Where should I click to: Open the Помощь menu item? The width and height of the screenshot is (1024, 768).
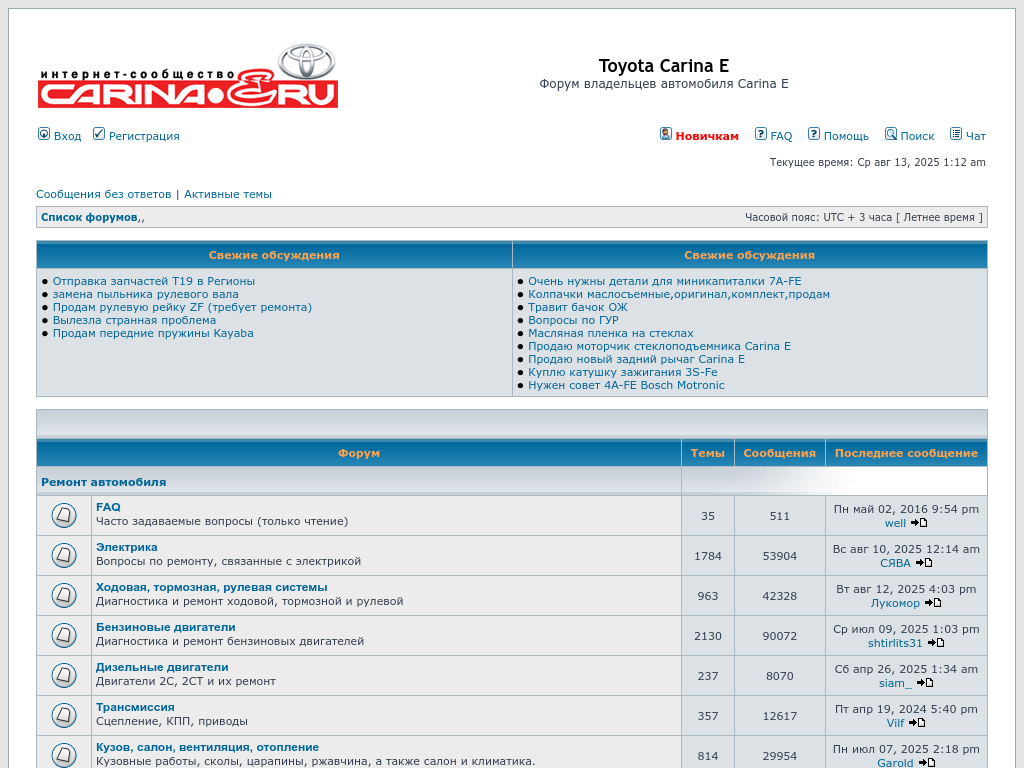[846, 136]
